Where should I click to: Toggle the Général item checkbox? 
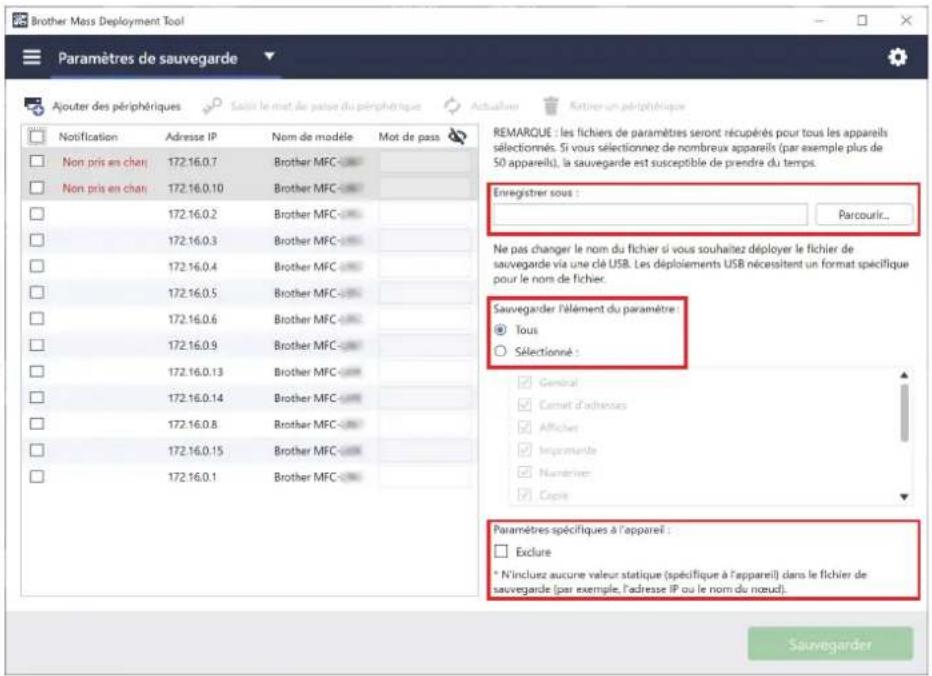pyautogui.click(x=524, y=382)
